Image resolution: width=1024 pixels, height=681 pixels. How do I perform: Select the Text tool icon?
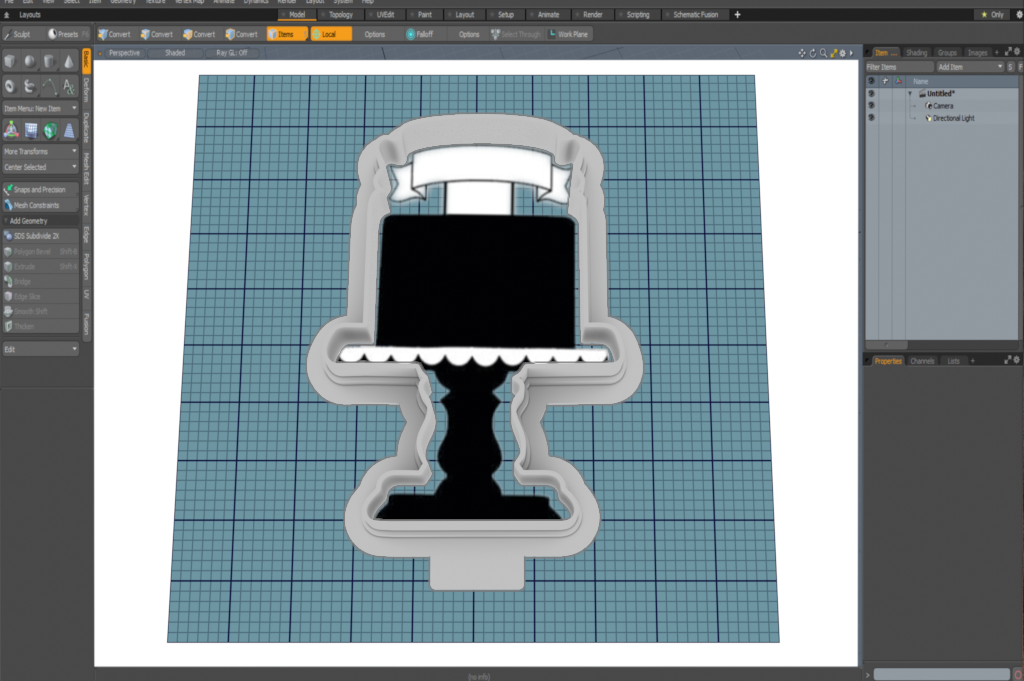pos(68,86)
